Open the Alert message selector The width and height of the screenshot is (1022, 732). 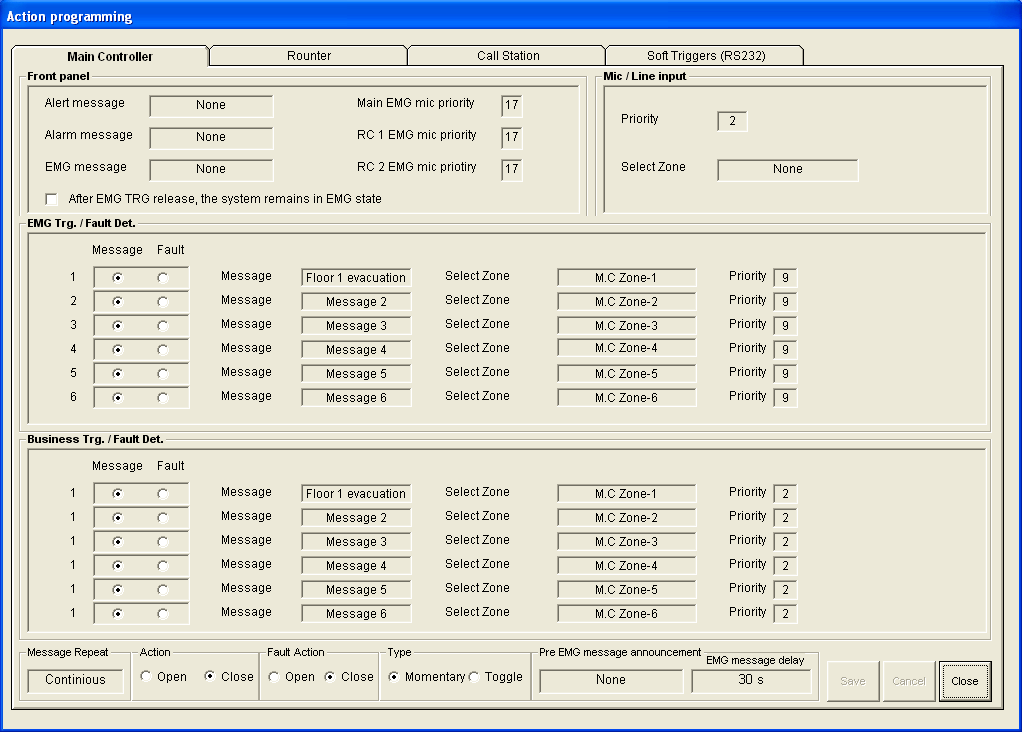tap(211, 106)
